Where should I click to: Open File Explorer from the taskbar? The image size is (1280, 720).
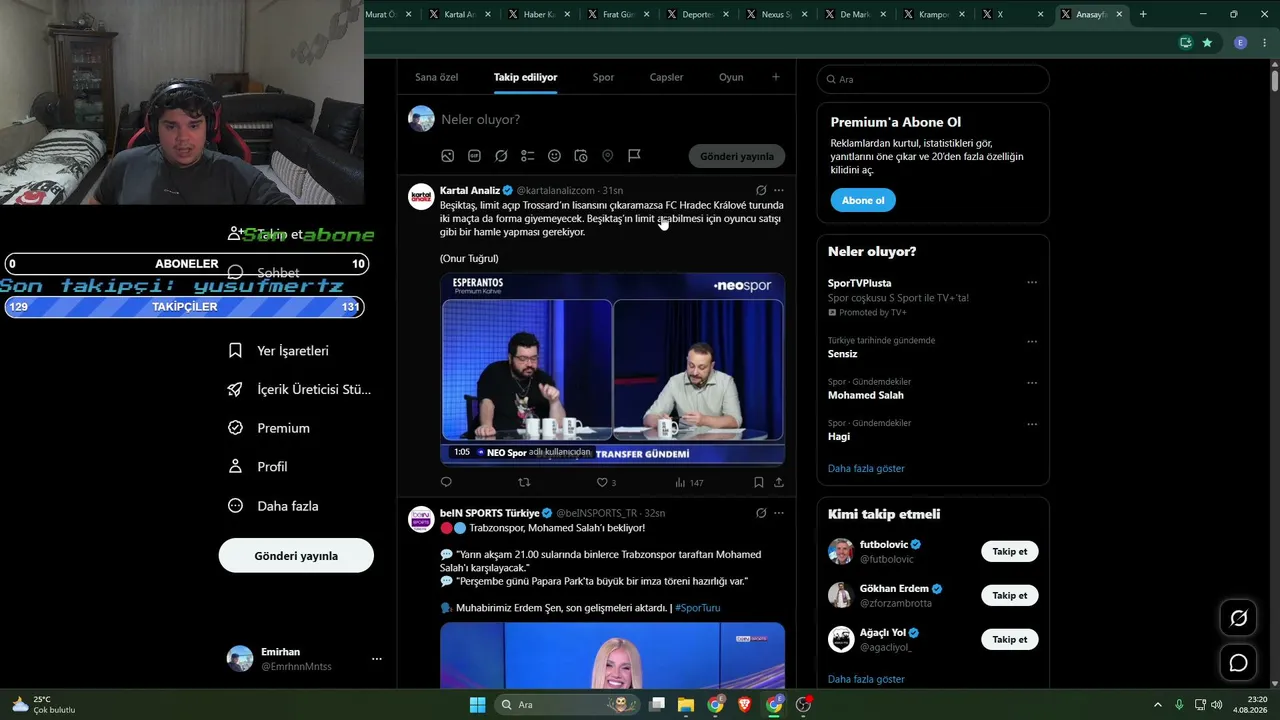(686, 704)
